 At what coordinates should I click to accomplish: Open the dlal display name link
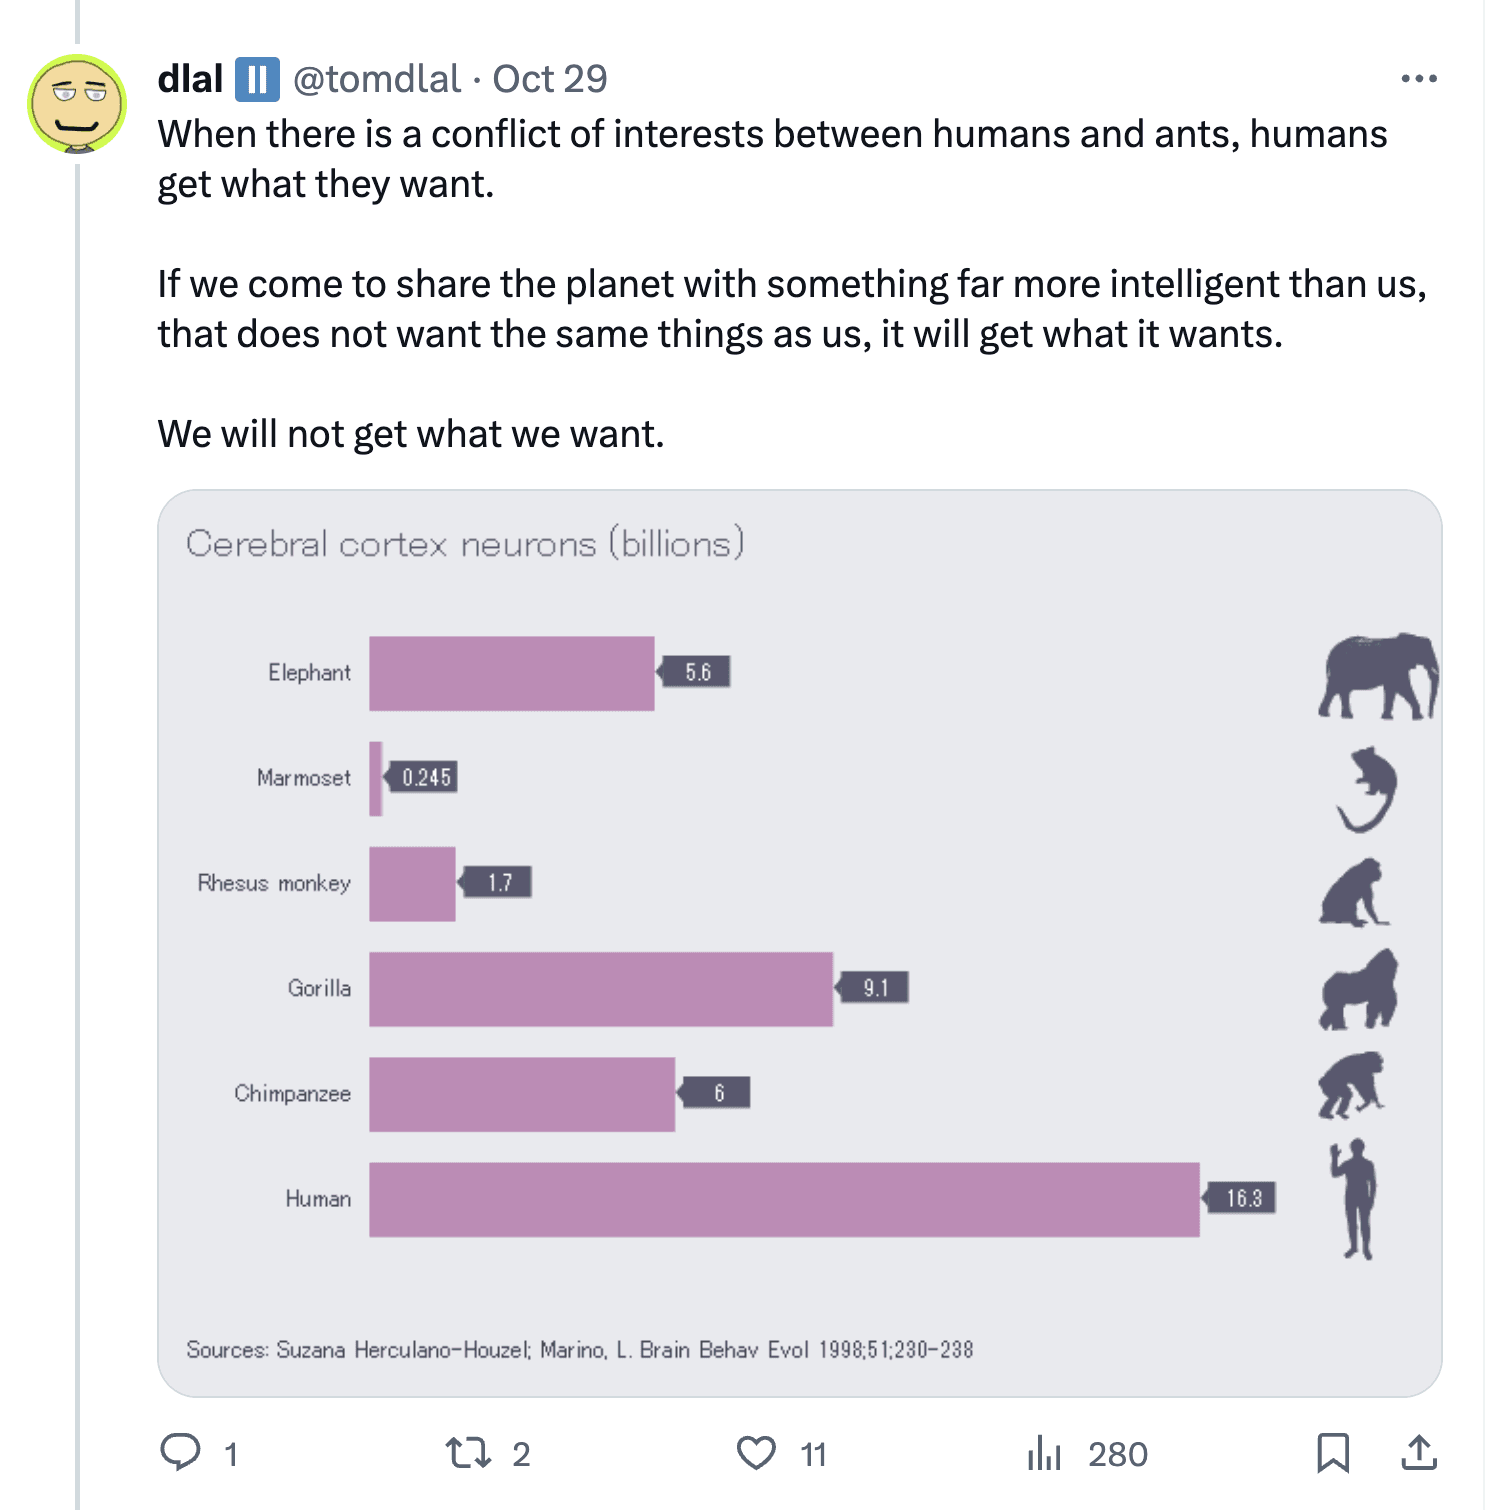[x=190, y=79]
